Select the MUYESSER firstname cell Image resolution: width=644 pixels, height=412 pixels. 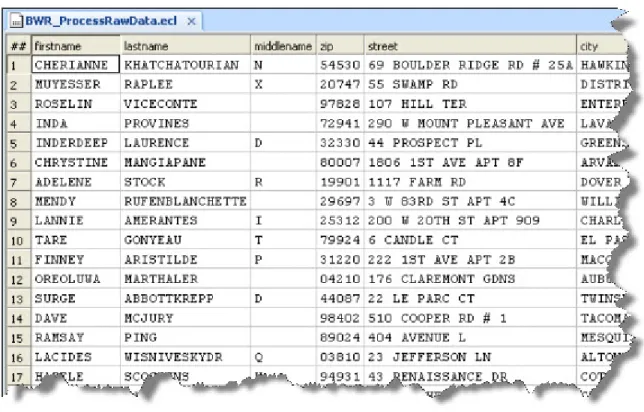pyautogui.click(x=76, y=84)
